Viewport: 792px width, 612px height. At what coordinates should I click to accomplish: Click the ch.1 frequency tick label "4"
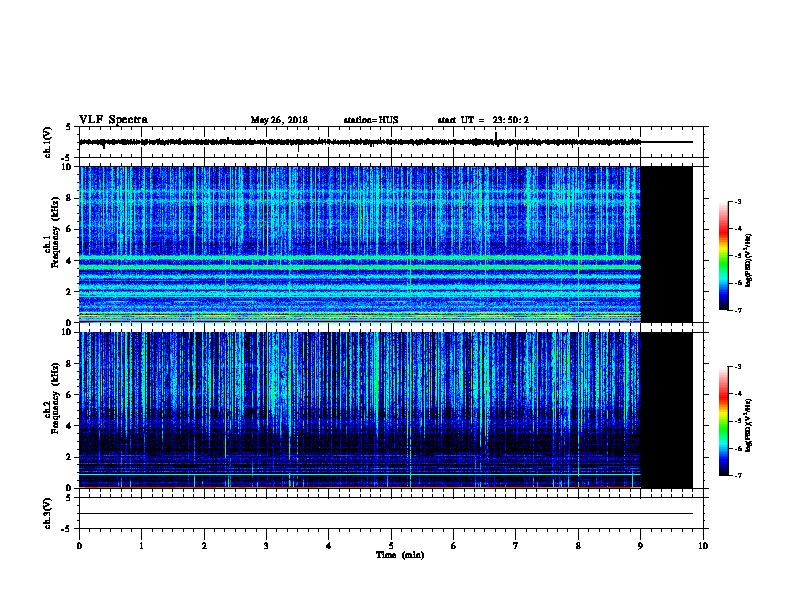70,261
